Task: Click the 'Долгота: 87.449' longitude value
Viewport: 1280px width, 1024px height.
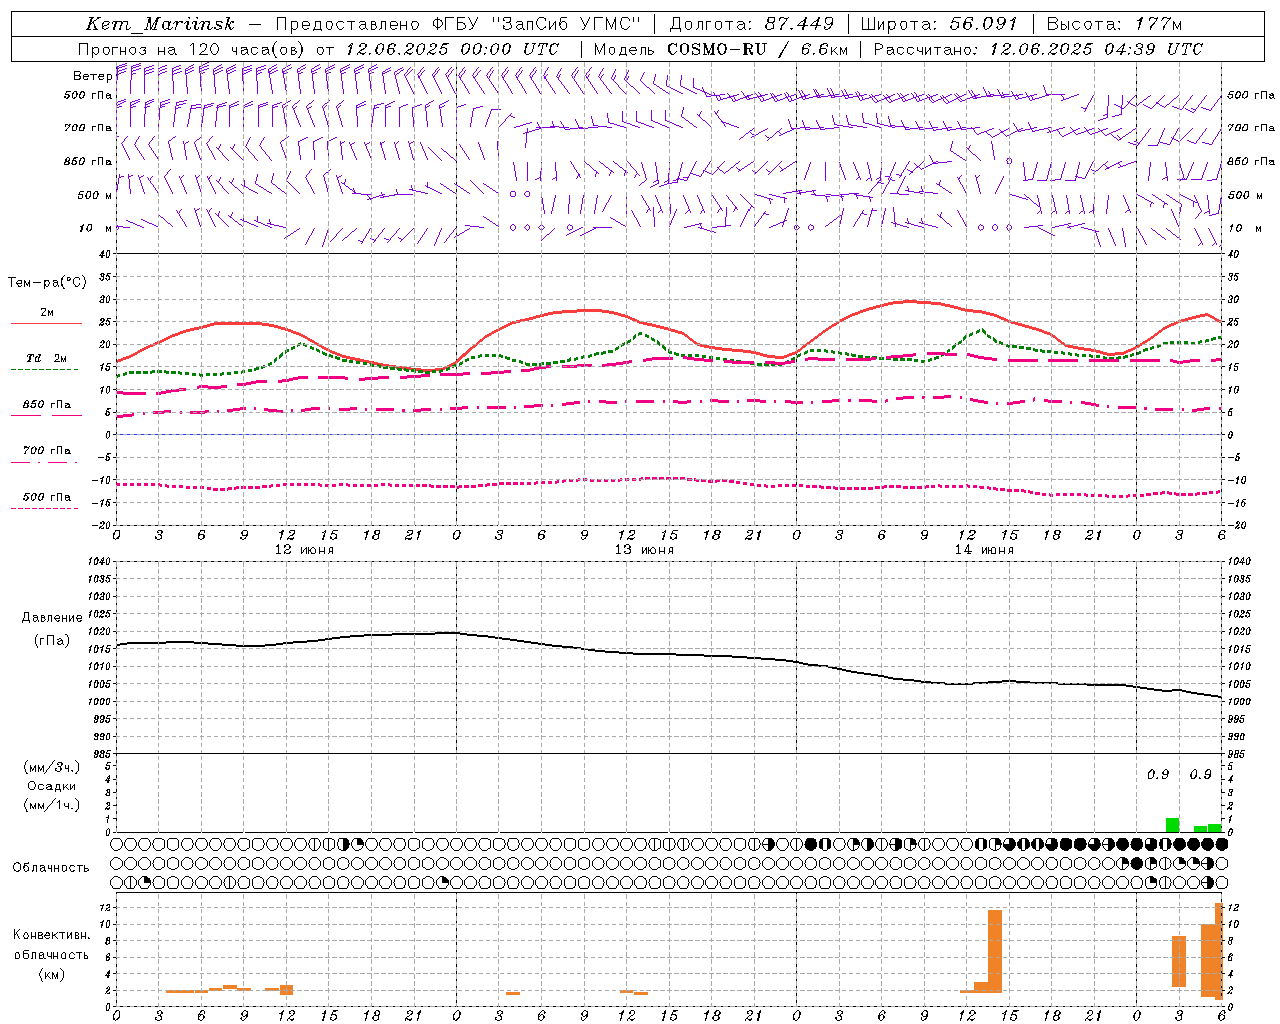Action: 752,24
